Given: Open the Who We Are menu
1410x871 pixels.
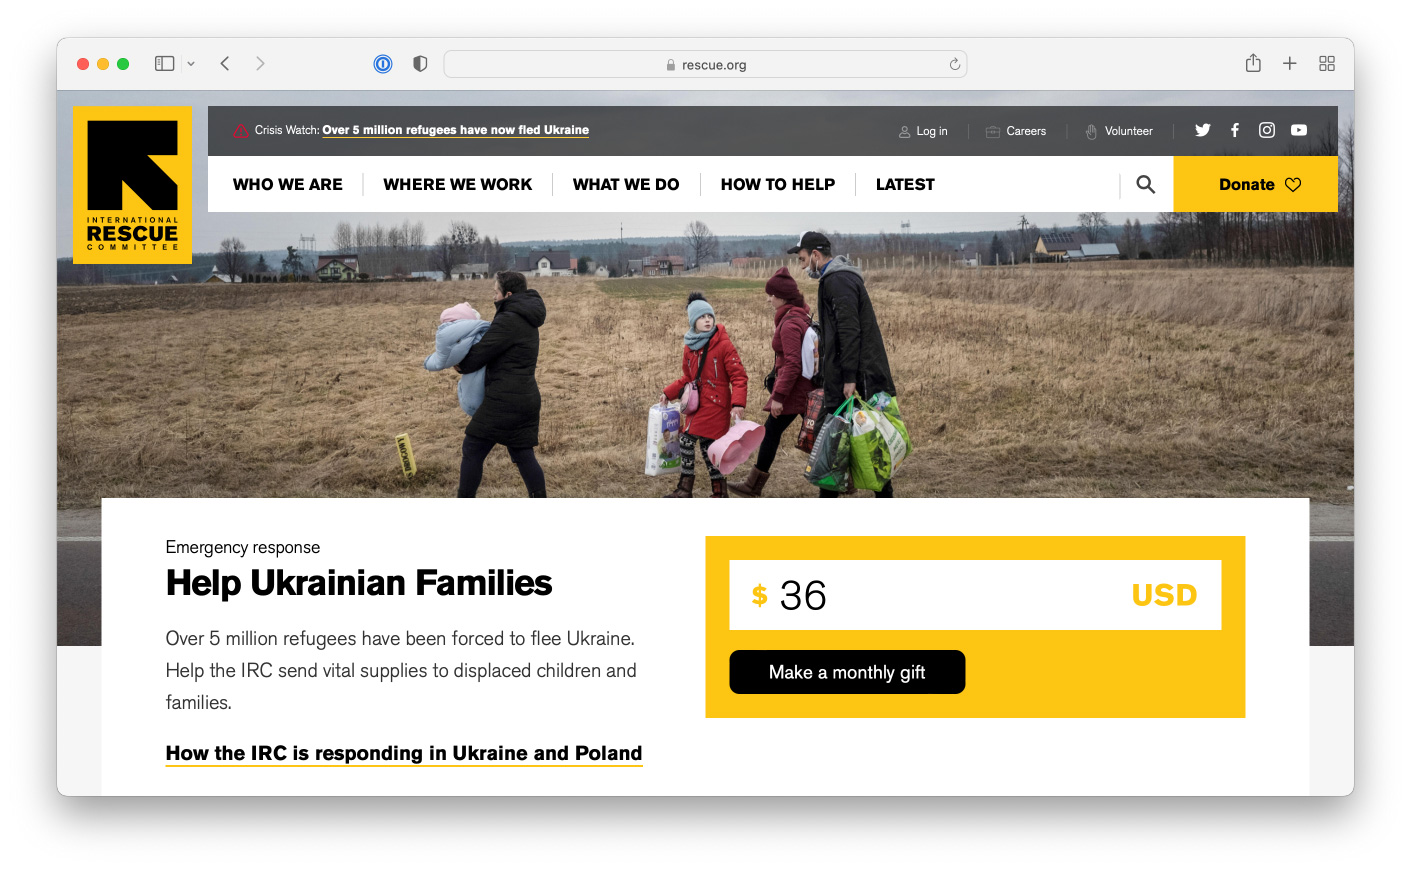Looking at the screenshot, I should tap(288, 184).
